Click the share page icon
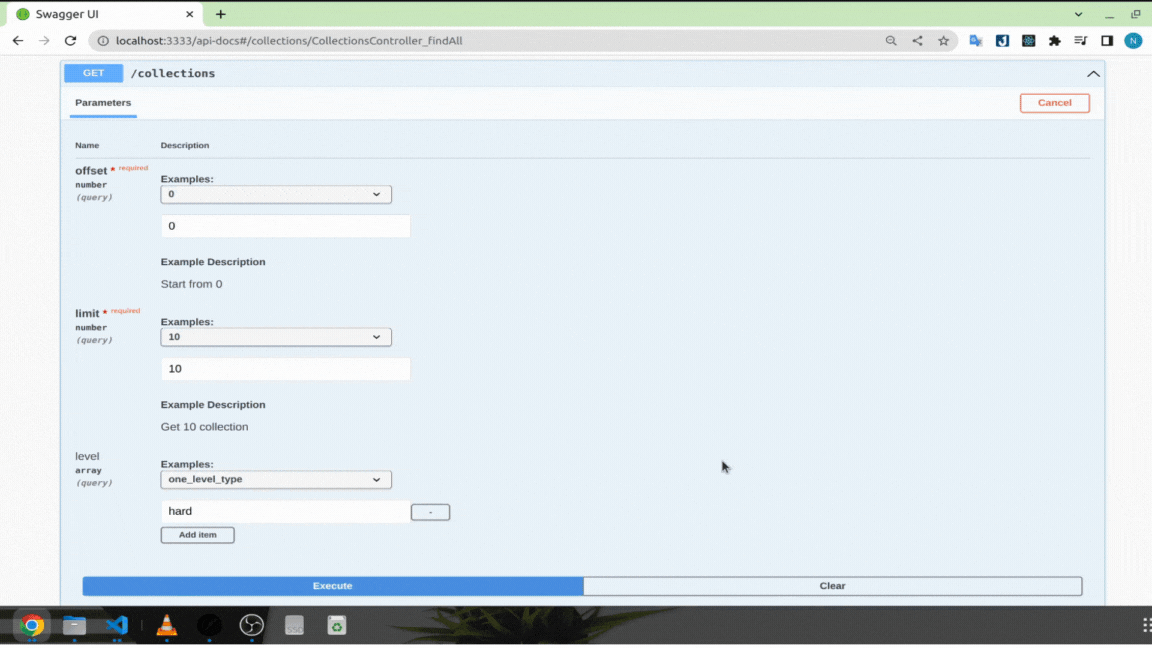 pyautogui.click(x=917, y=40)
